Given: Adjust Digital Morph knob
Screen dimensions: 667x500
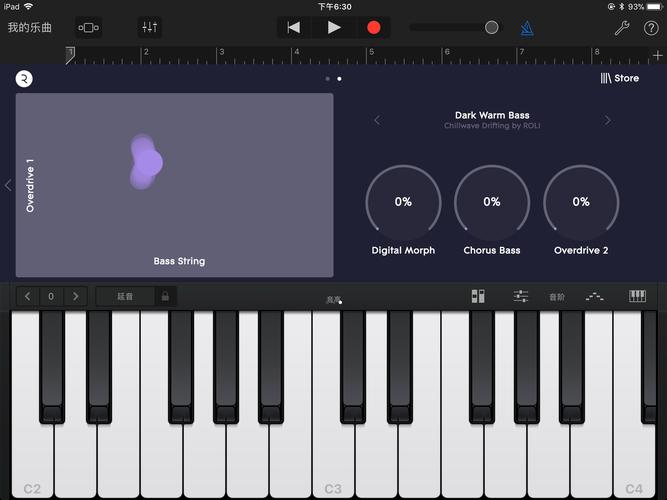Looking at the screenshot, I should [403, 202].
